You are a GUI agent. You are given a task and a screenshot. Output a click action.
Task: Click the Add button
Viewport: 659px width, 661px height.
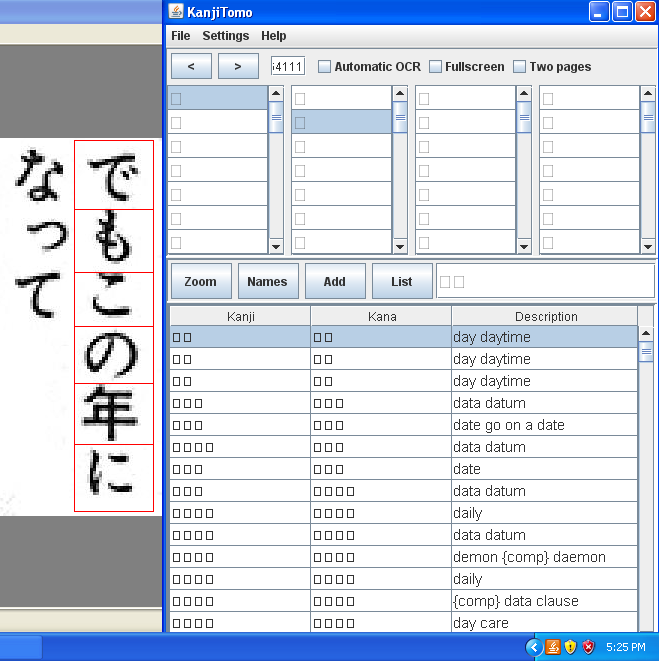pos(335,281)
